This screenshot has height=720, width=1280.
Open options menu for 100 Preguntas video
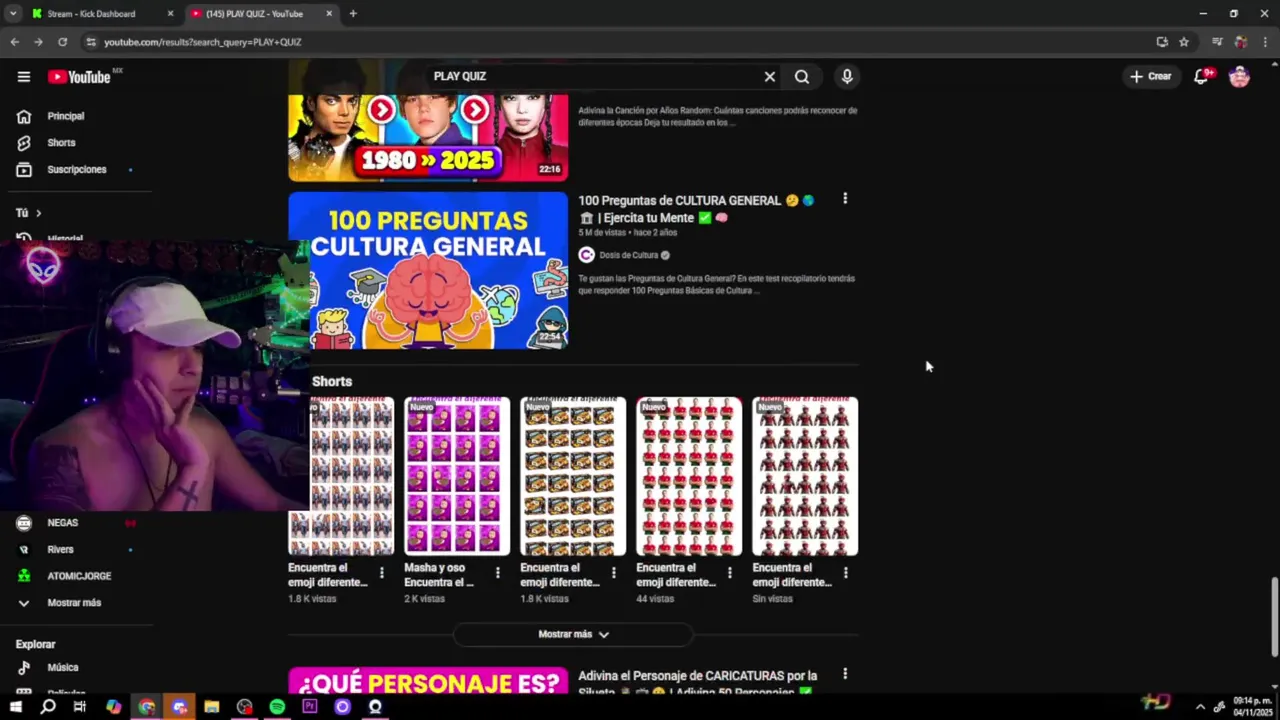tap(845, 199)
